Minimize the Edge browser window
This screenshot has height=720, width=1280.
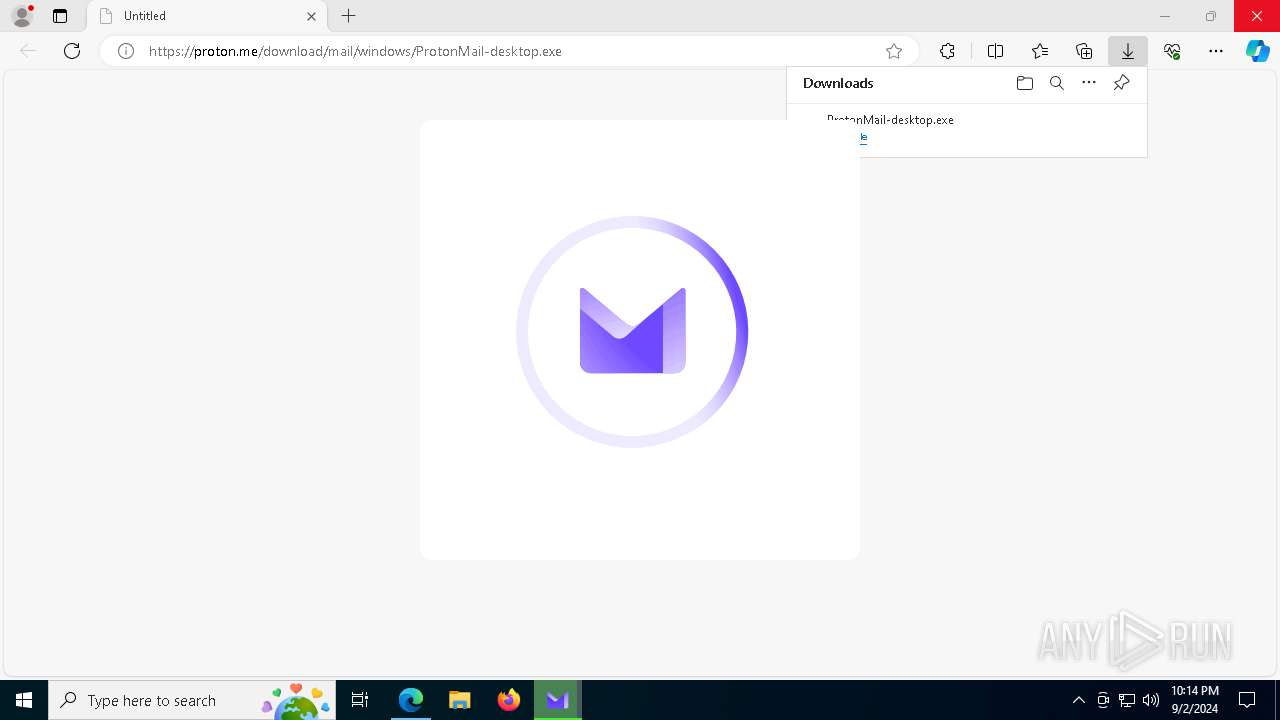(1165, 16)
